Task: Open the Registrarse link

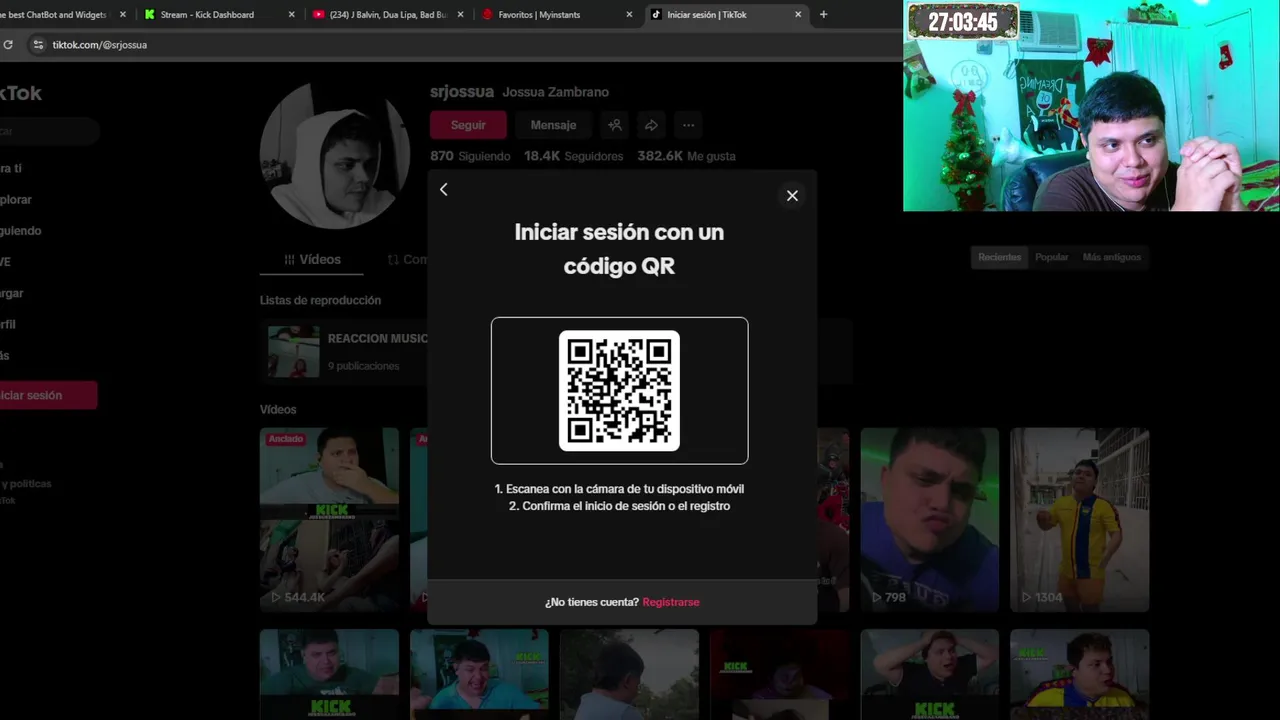Action: pos(671,602)
